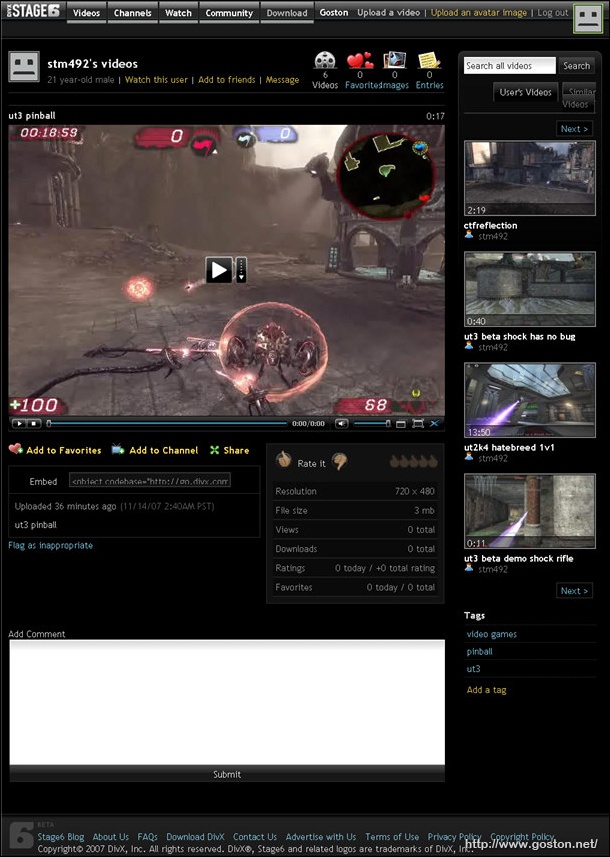Click Upload a video link
Image resolution: width=610 pixels, height=857 pixels.
(389, 13)
